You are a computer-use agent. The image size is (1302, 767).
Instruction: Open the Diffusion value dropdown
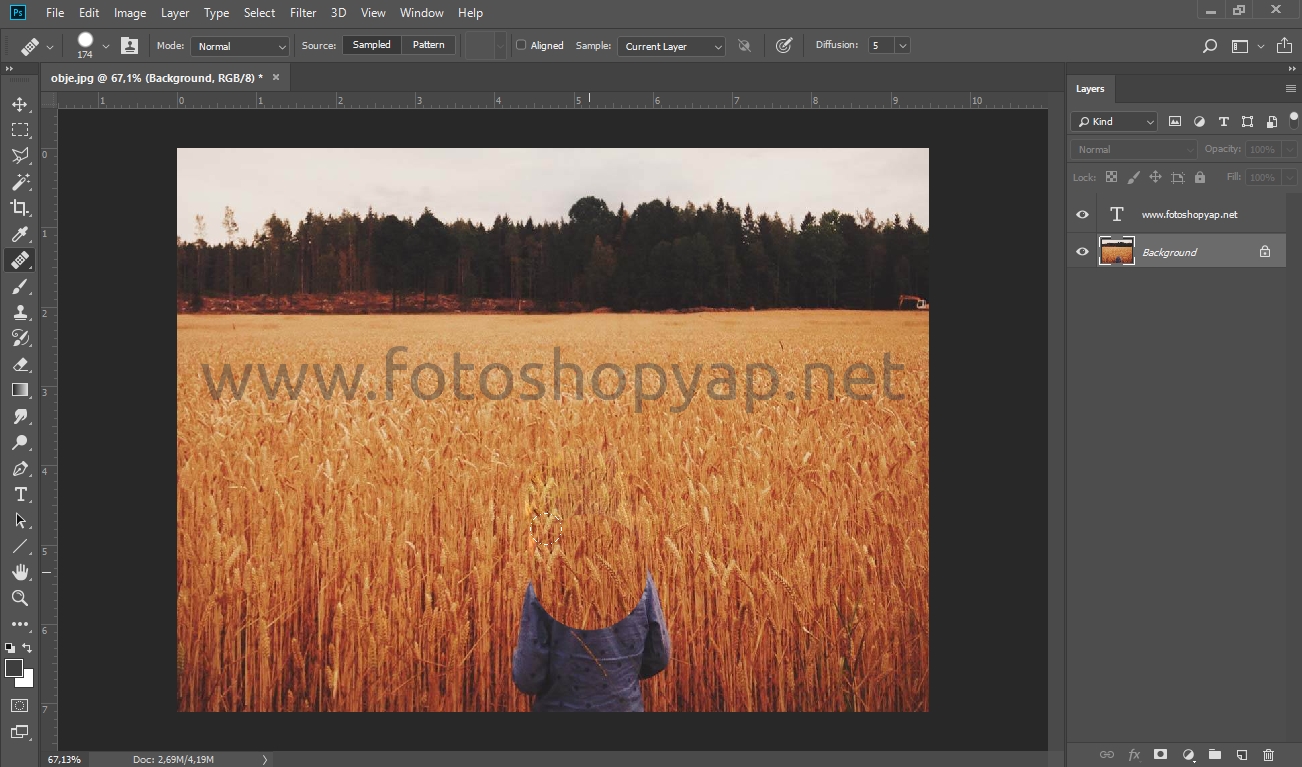903,45
